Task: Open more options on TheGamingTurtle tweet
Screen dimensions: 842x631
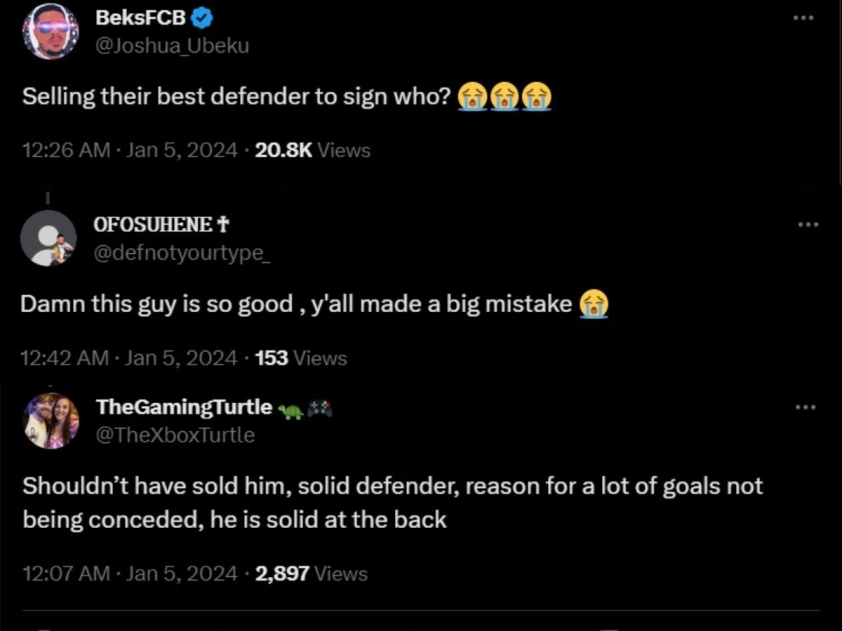Action: click(805, 408)
